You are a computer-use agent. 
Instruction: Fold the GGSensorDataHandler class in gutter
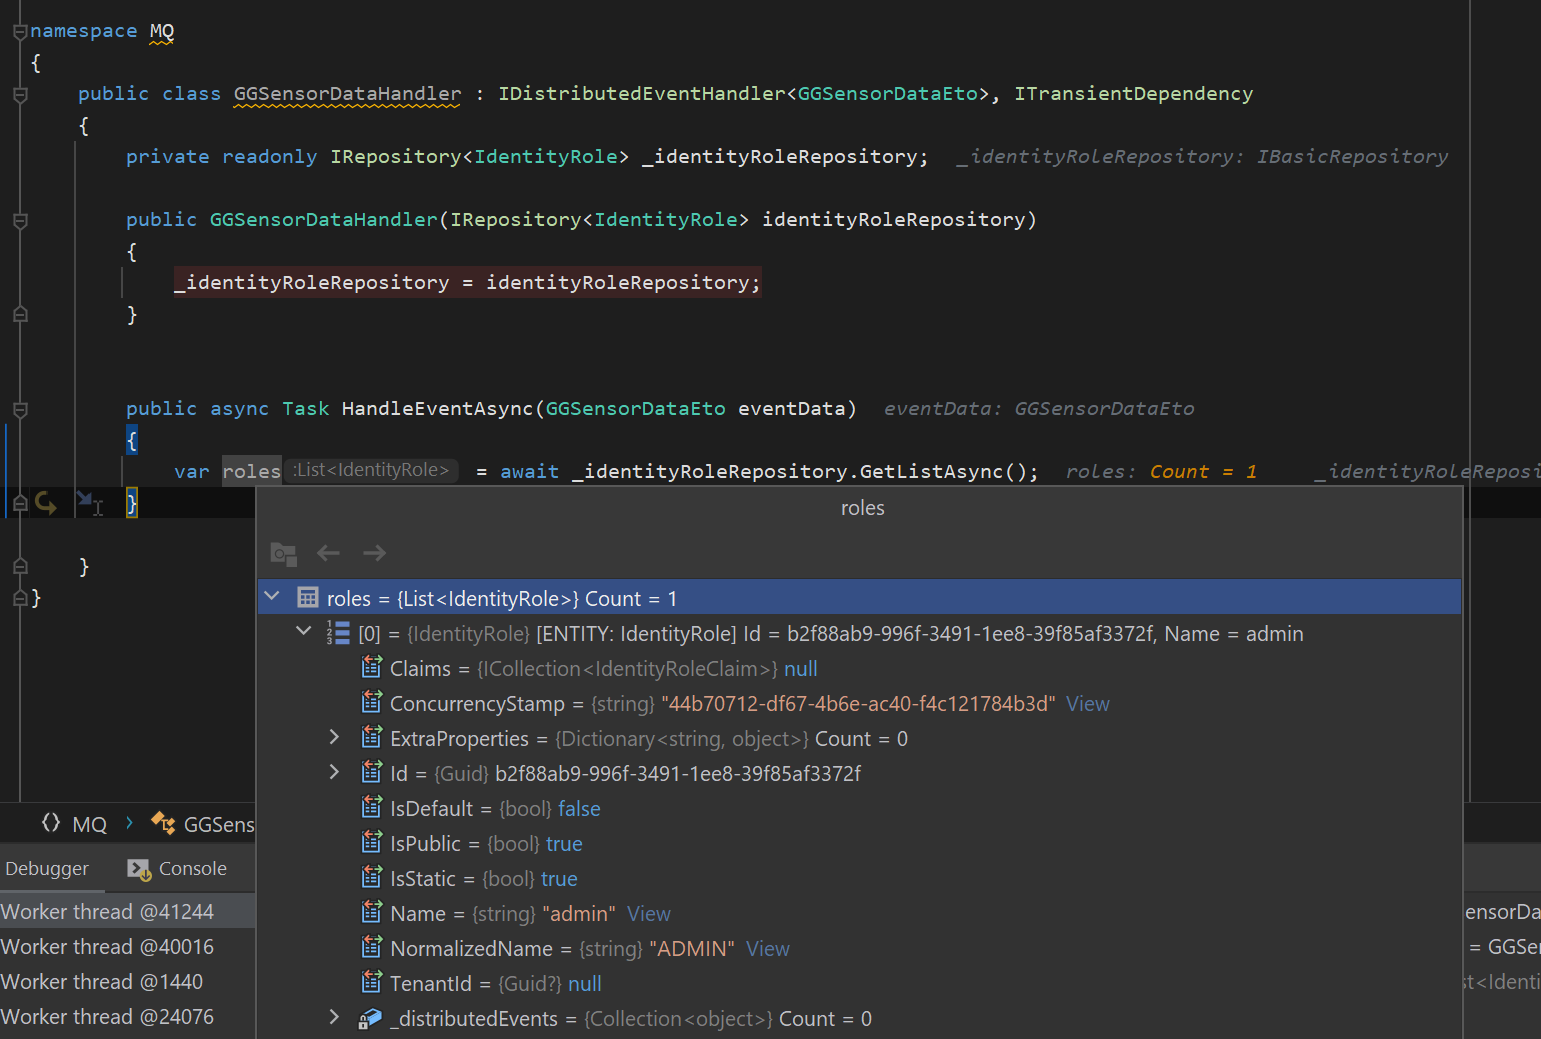tap(20, 95)
